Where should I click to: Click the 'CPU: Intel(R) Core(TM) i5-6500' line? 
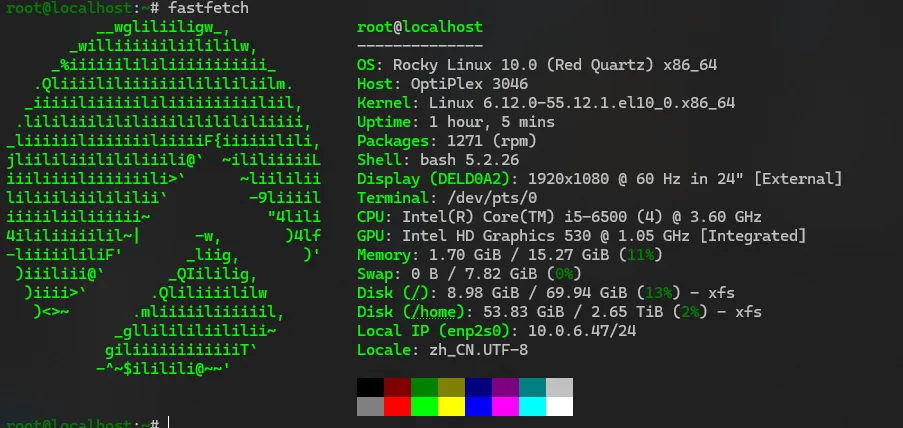pos(559,217)
